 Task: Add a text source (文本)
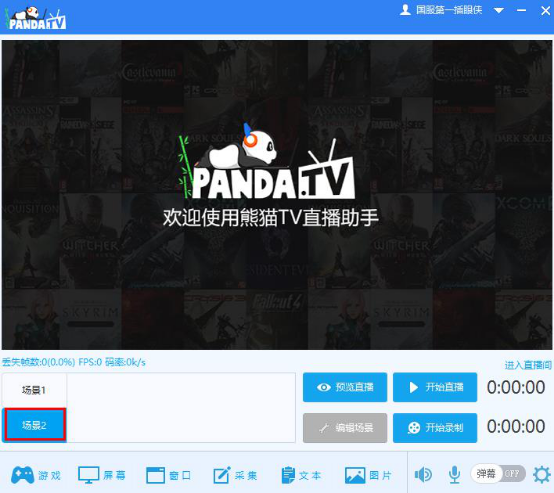(301, 475)
